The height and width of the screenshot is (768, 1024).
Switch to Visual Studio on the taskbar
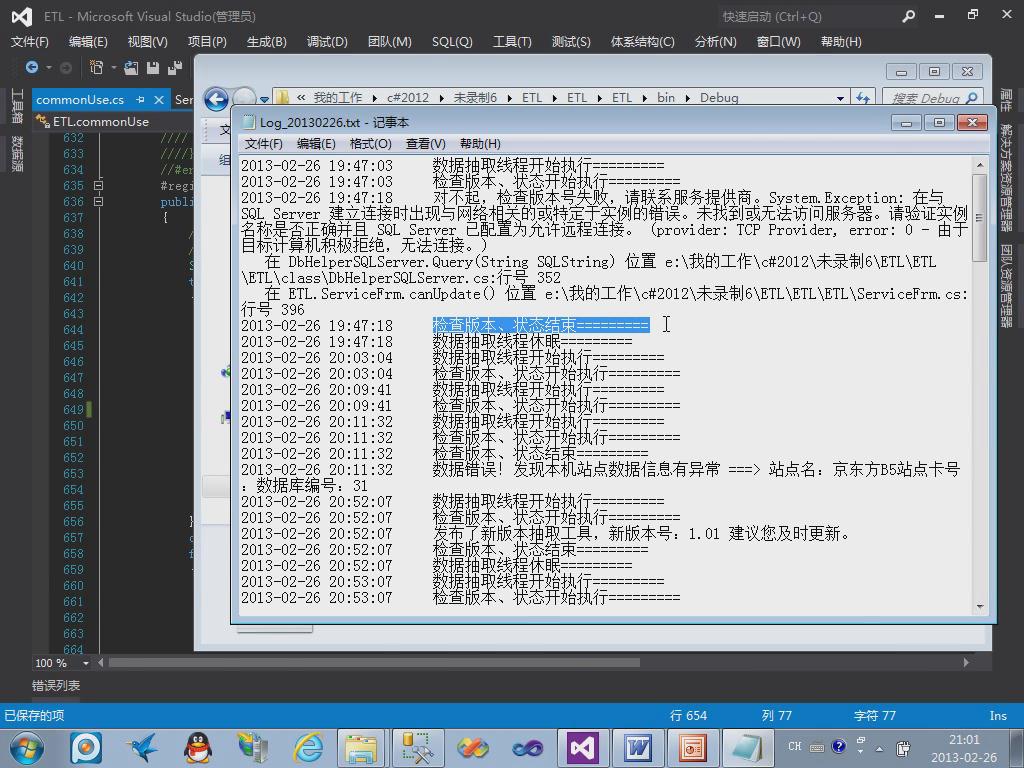[x=583, y=748]
